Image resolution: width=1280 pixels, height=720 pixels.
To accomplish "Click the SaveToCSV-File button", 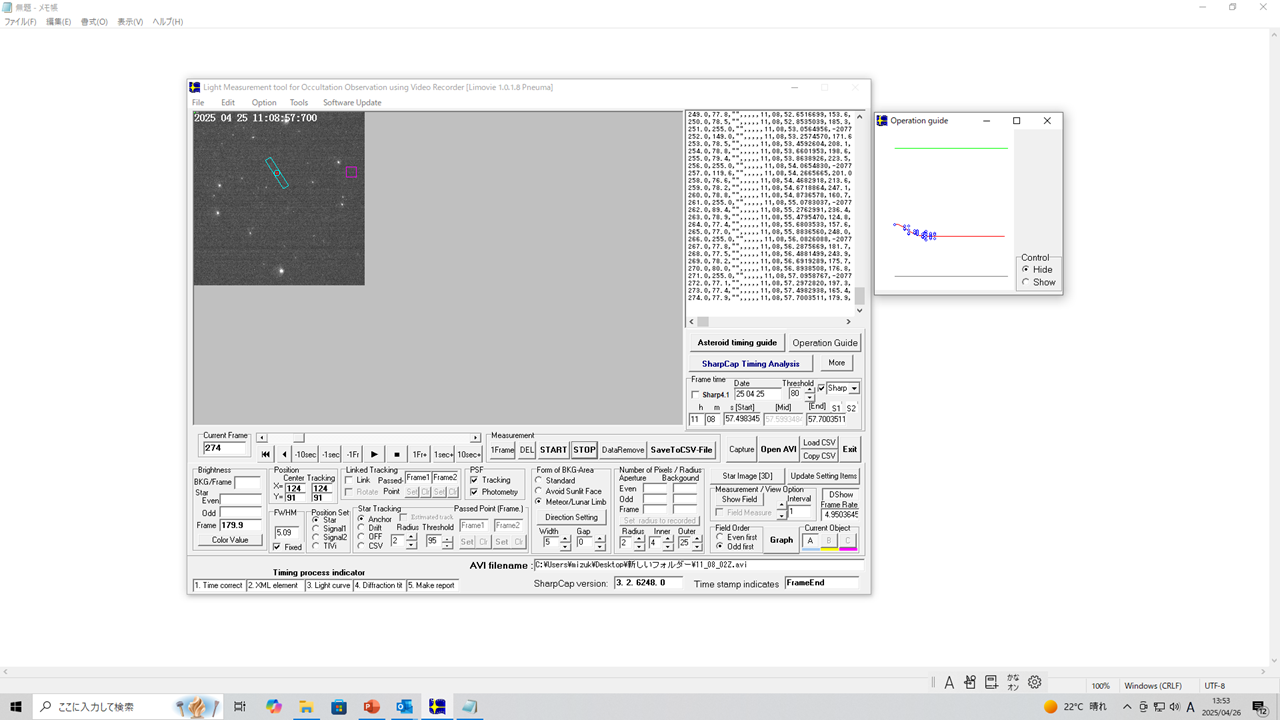I will 681,450.
